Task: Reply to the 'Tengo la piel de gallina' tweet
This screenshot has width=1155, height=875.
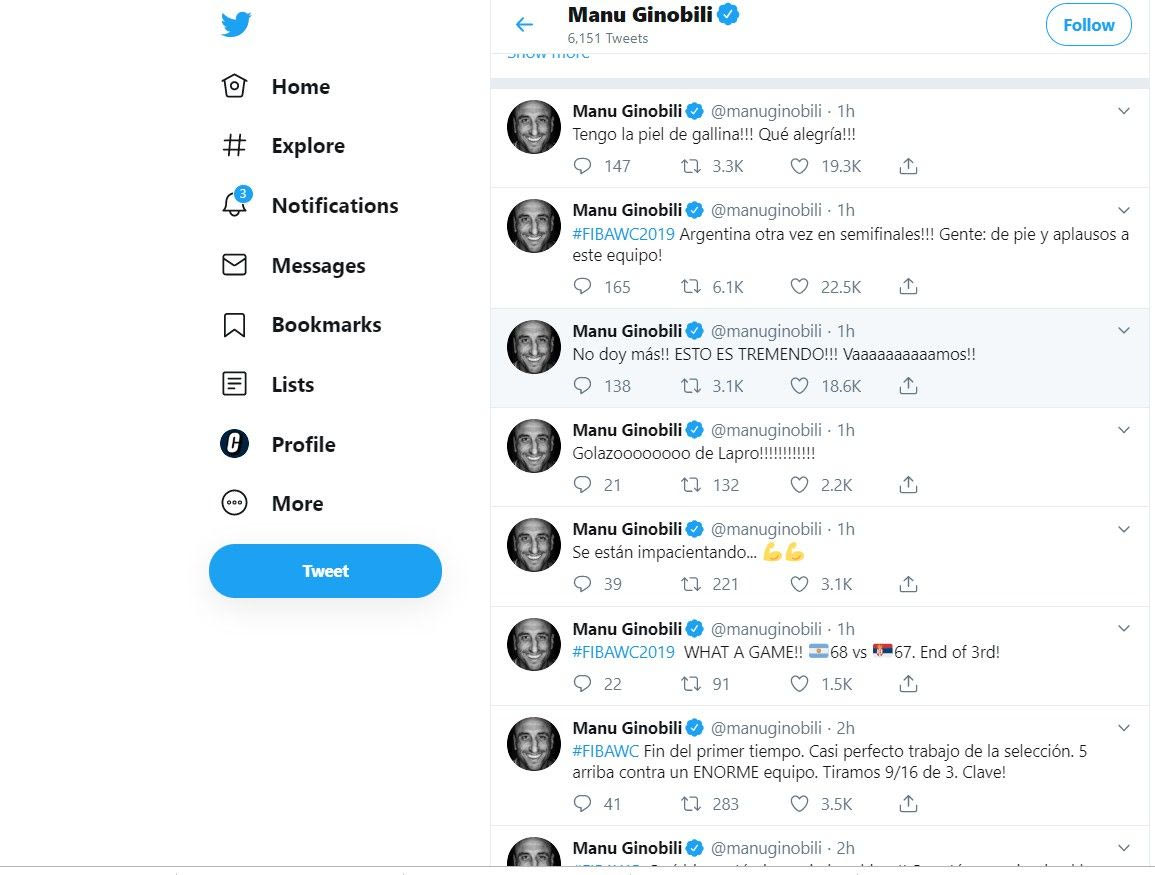Action: pyautogui.click(x=583, y=166)
